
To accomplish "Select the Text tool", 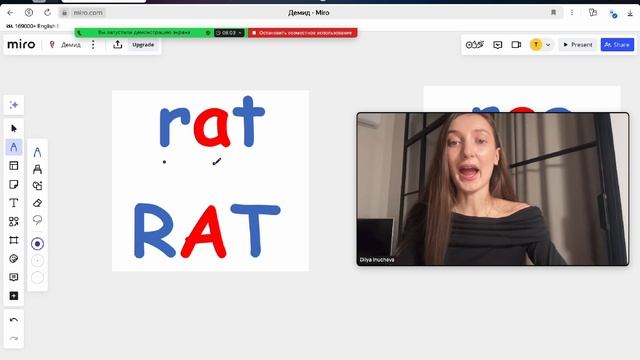I will tap(13, 202).
